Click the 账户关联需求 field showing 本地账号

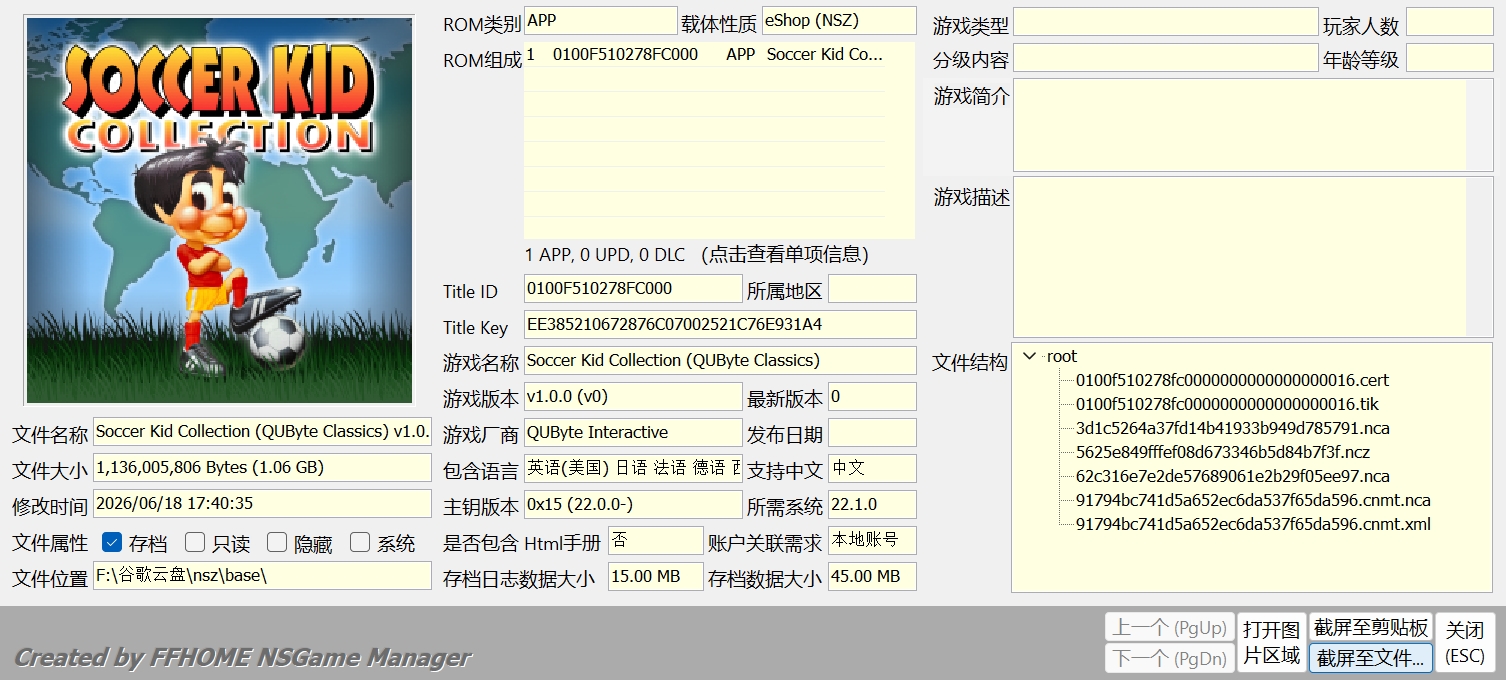[x=872, y=540]
